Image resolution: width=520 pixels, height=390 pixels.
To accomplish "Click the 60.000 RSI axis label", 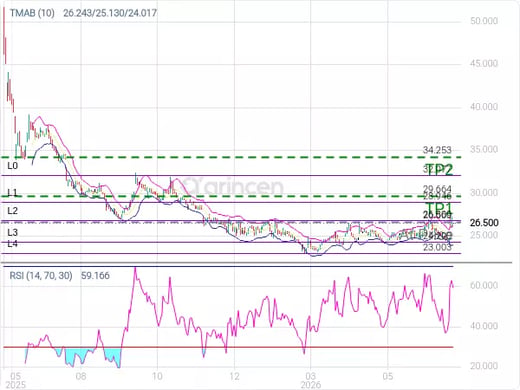I will pyautogui.click(x=484, y=285).
